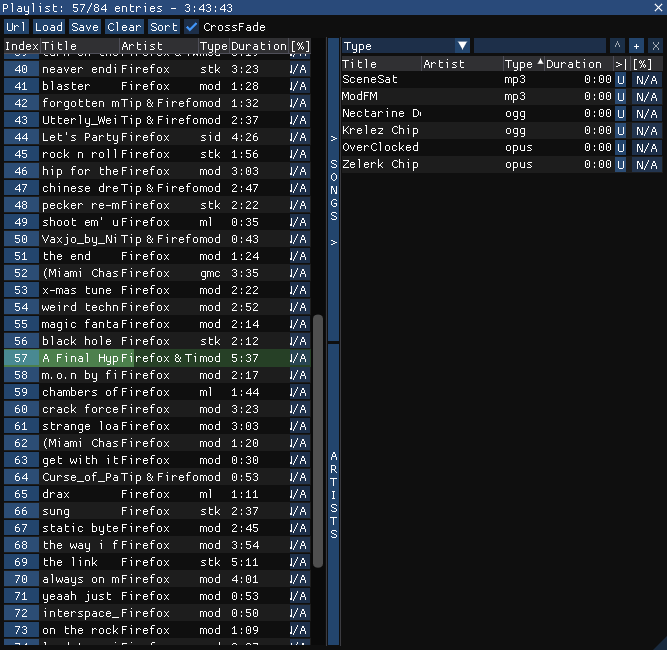This screenshot has height=650, width=667.
Task: Click the U button for SceneSat
Action: coord(621,80)
